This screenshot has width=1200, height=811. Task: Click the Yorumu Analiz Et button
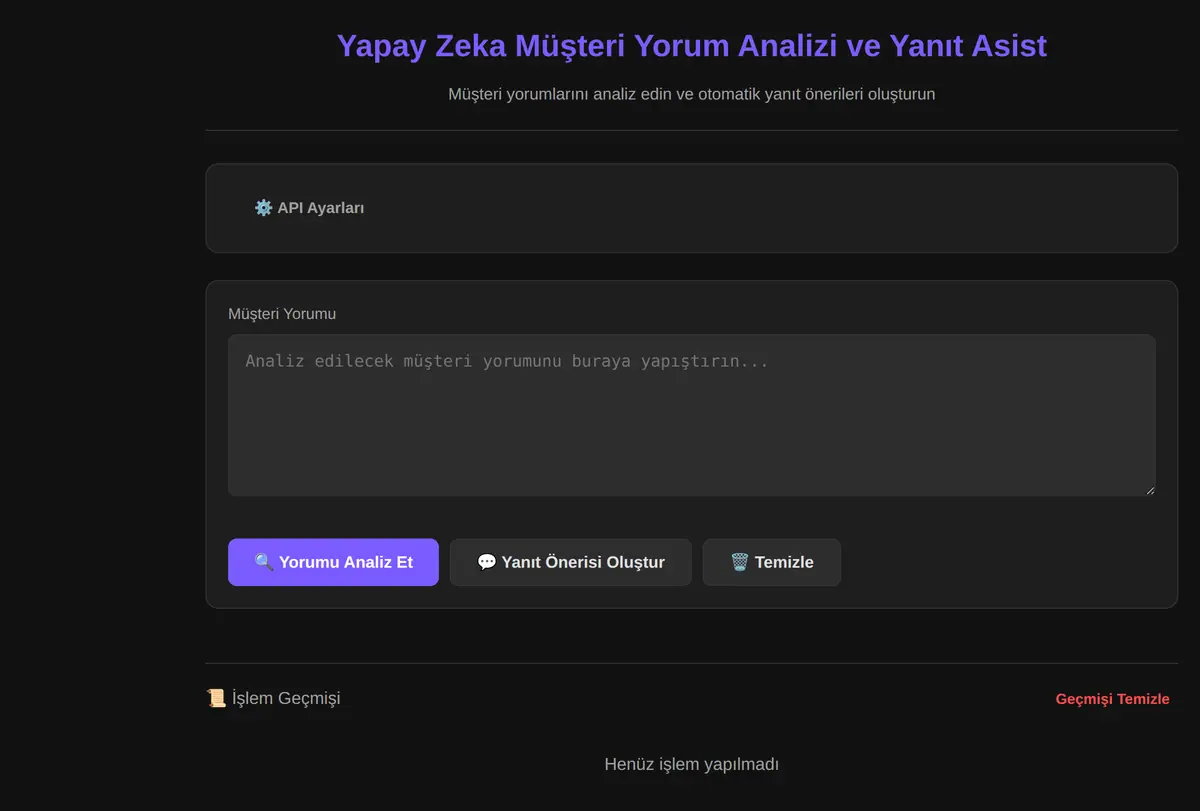(x=333, y=562)
